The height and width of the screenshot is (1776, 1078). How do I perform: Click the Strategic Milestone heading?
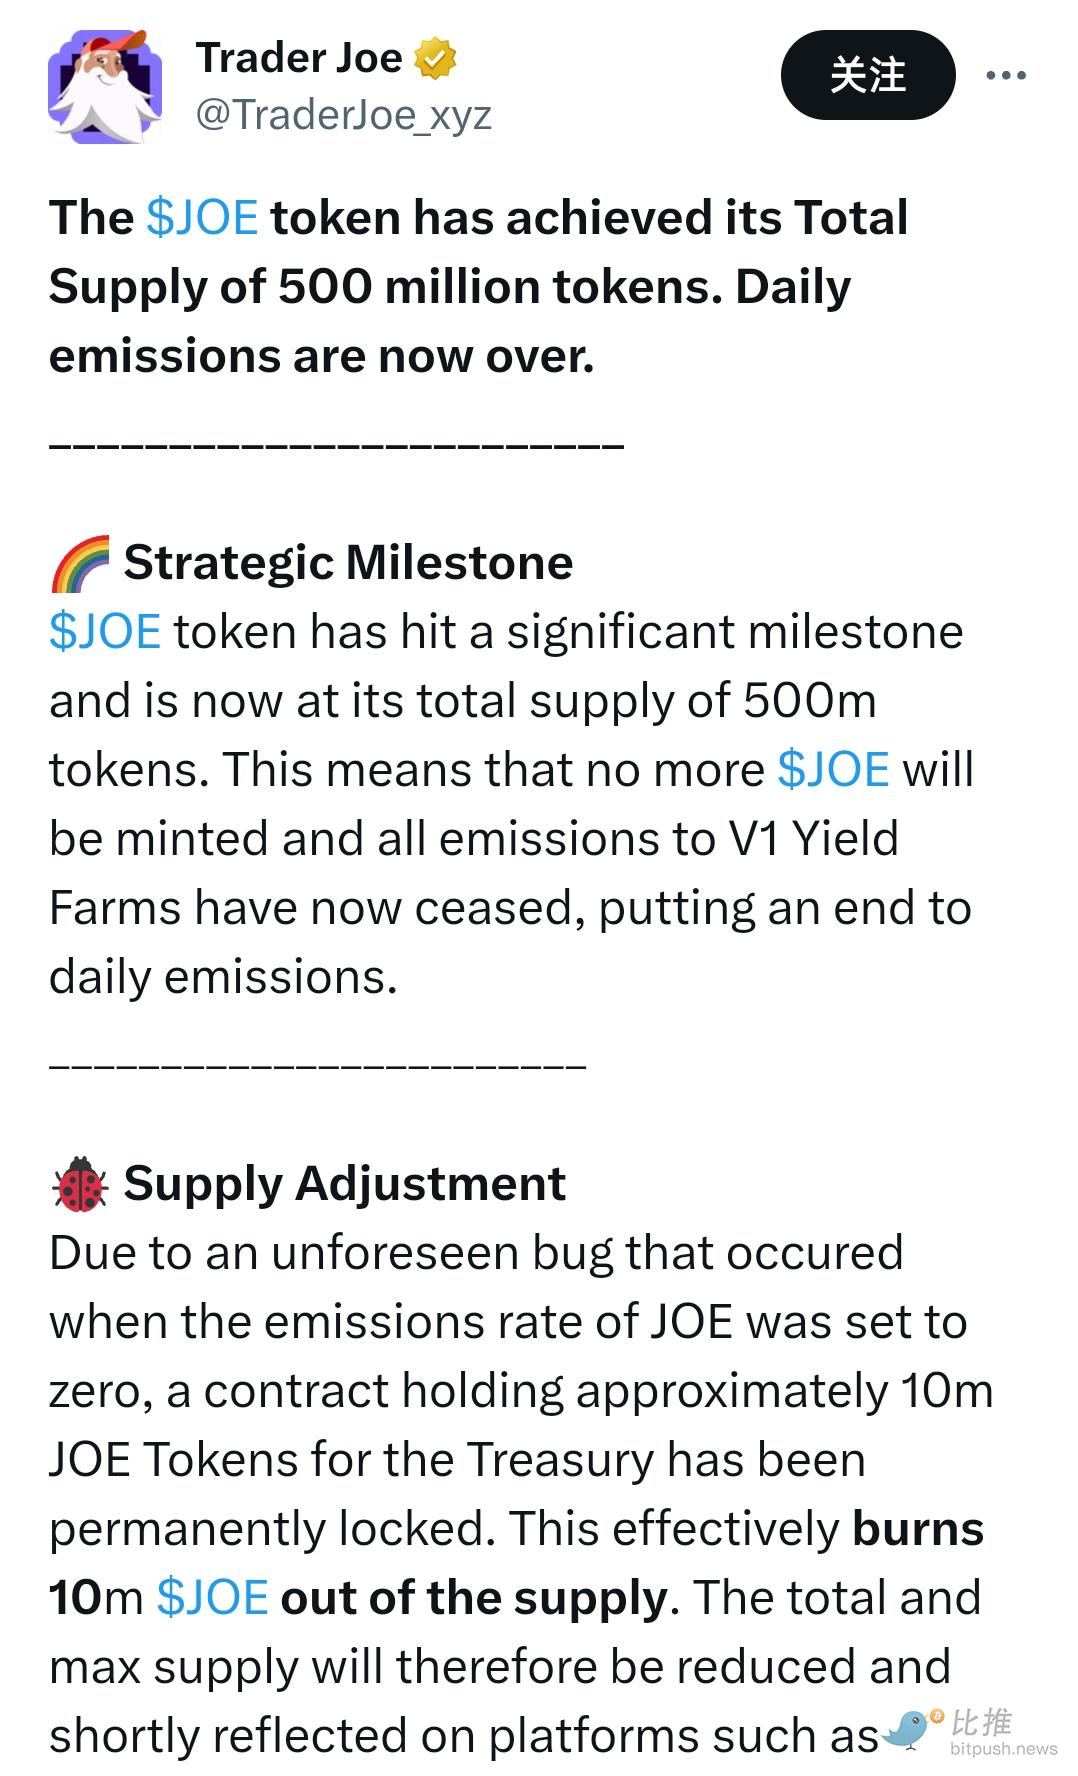(348, 563)
